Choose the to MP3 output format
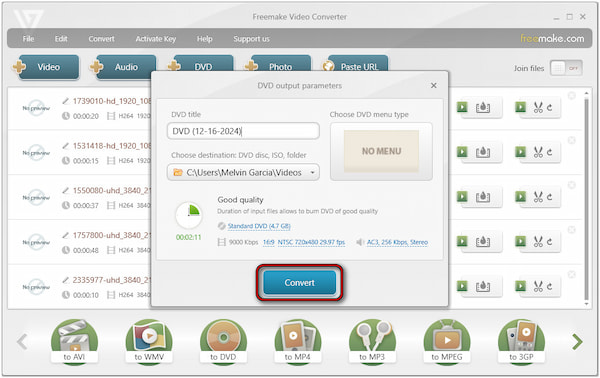 point(372,341)
